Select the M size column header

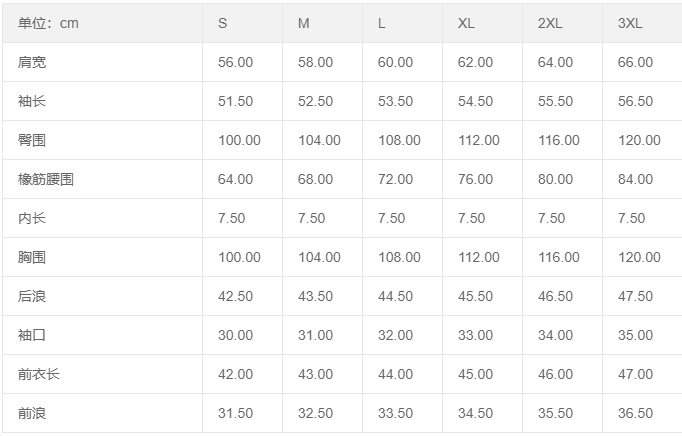coord(304,23)
